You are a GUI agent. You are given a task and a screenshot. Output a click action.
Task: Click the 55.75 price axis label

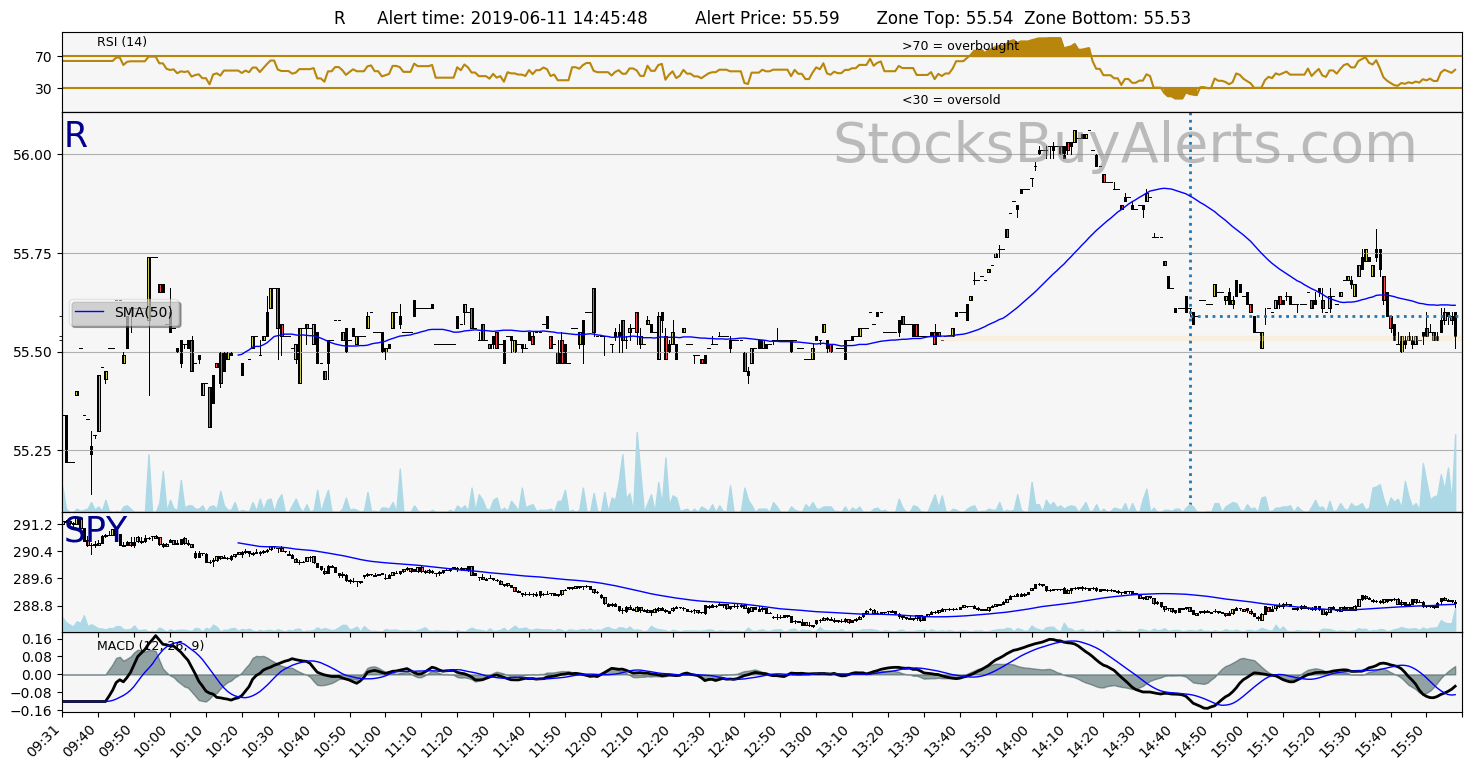[33, 254]
